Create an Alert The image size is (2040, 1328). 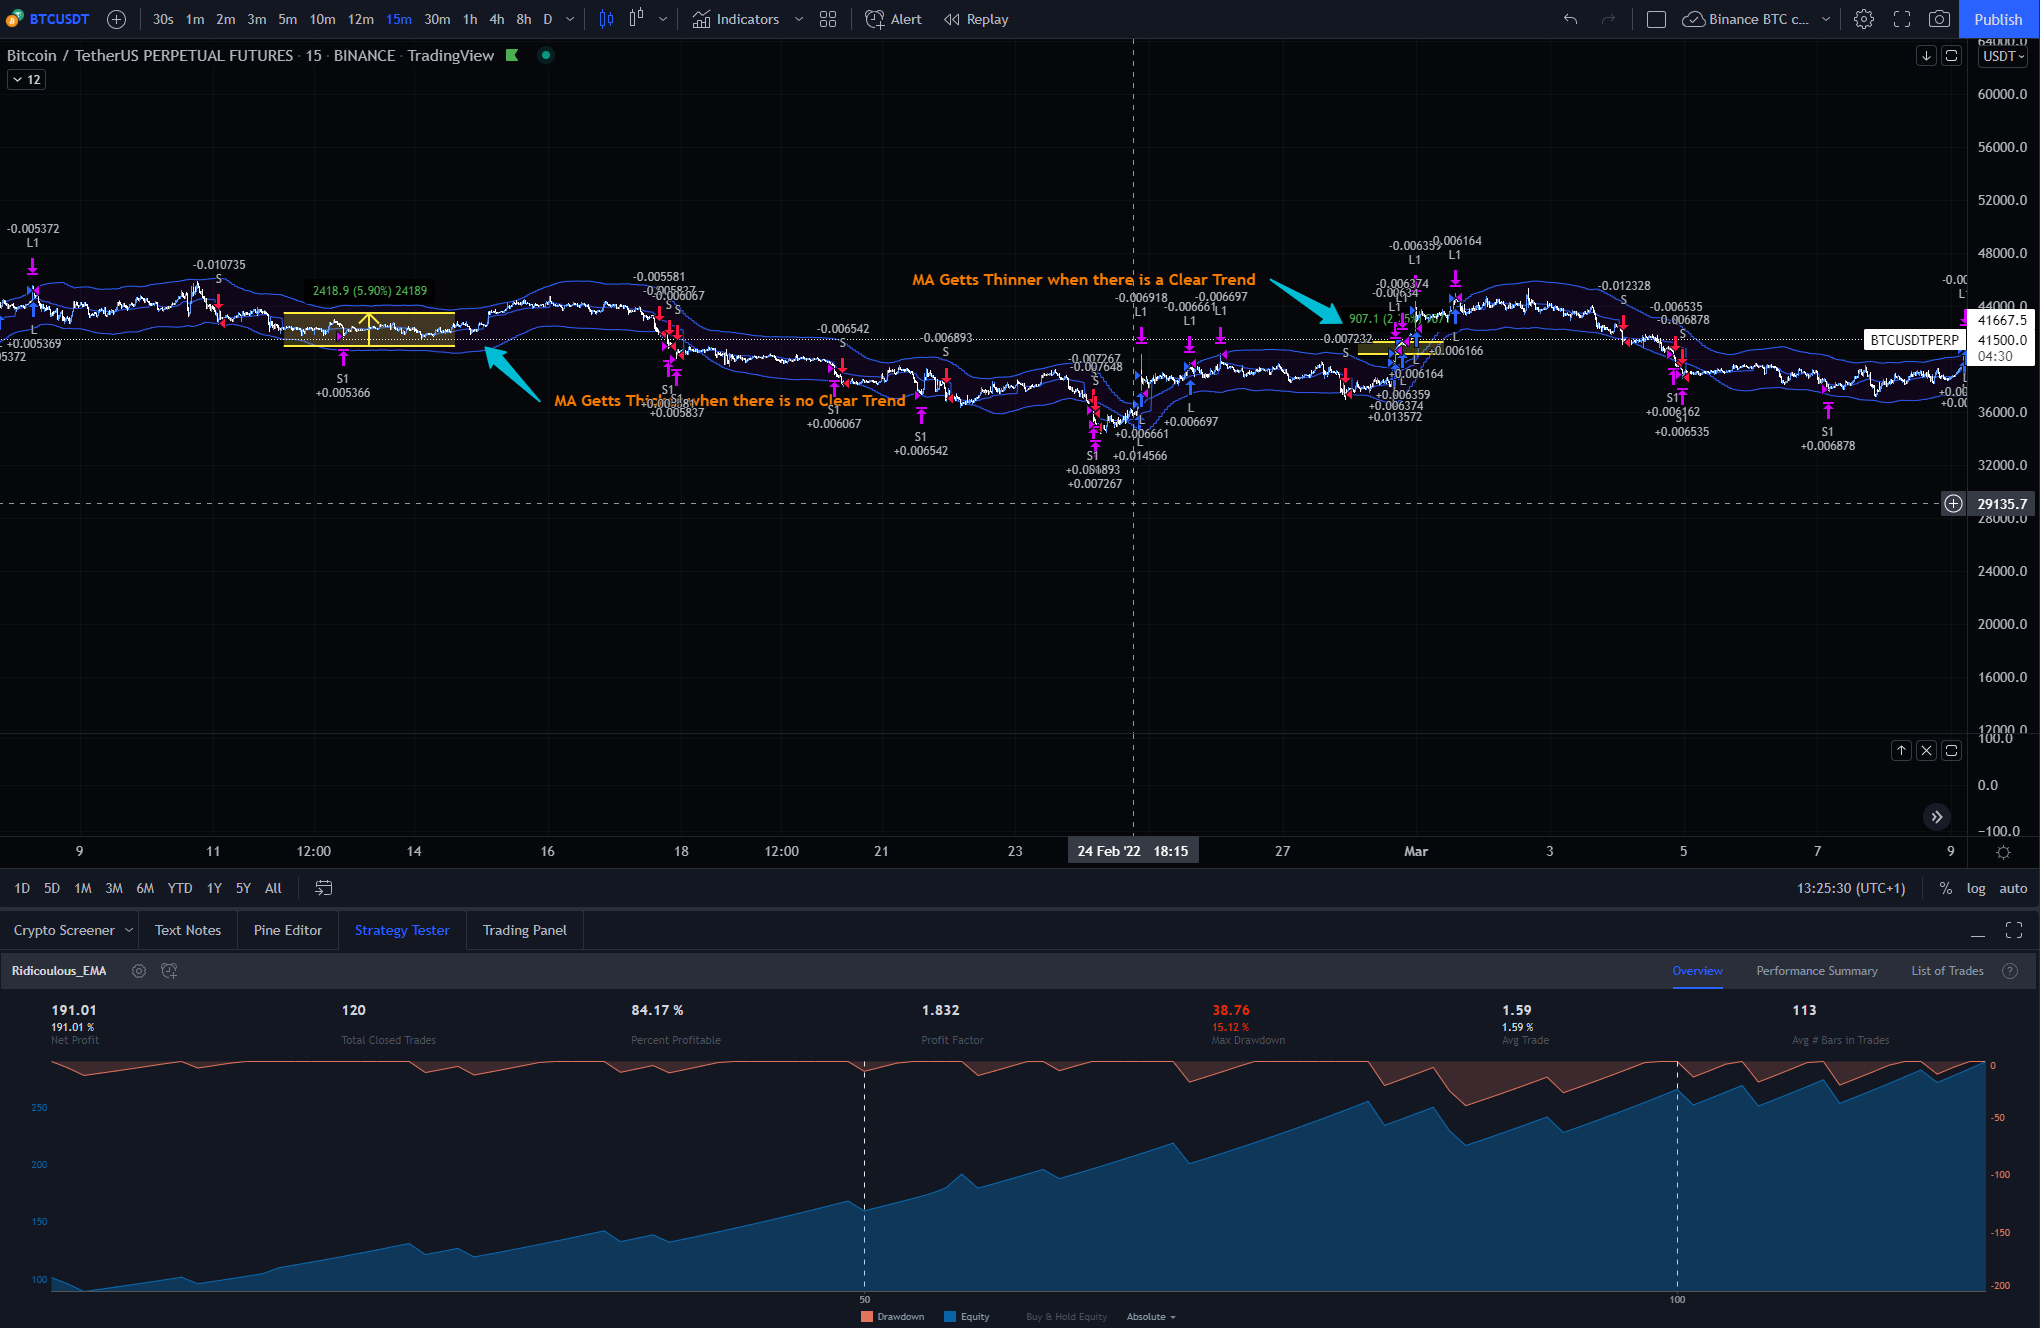(893, 19)
